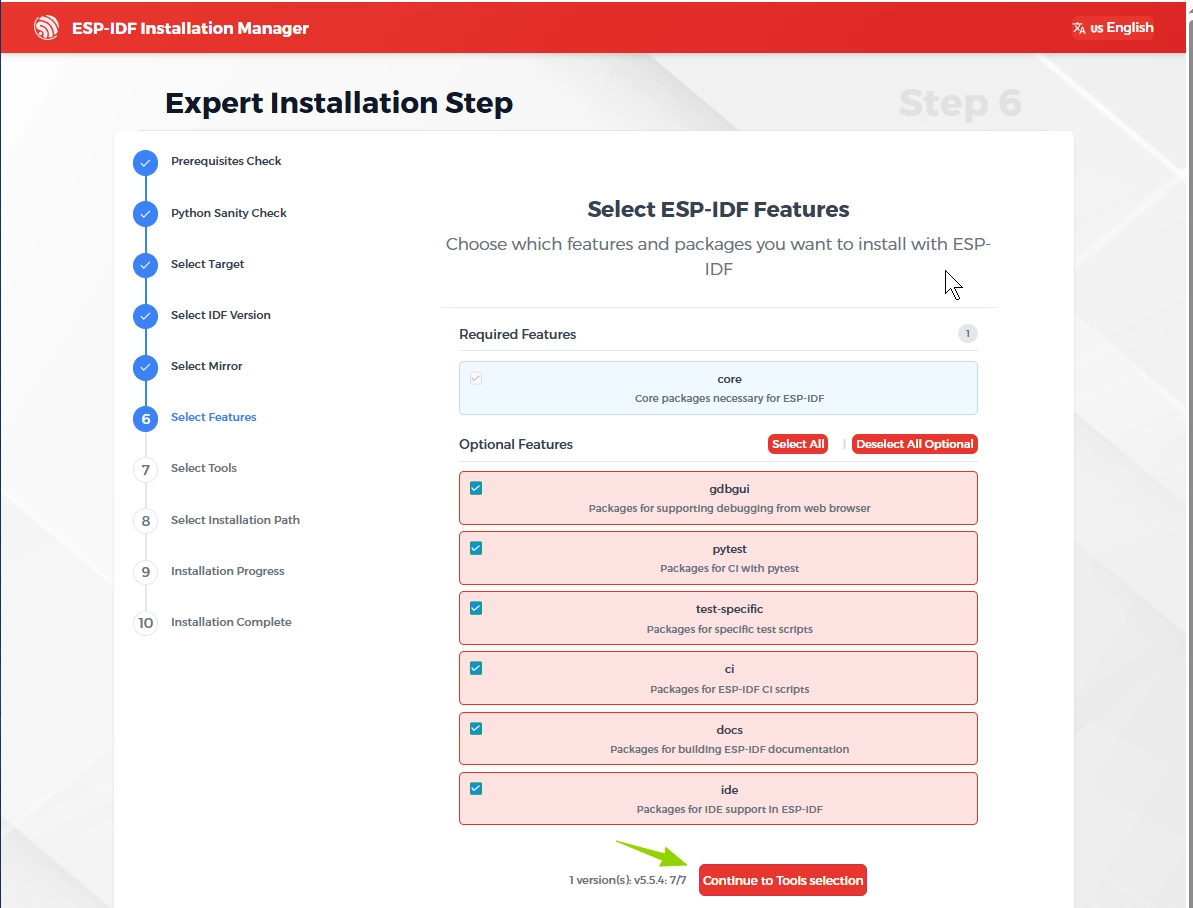Viewport: 1193px width, 908px height.
Task: Go to Select Mirror step label
Action: [206, 366]
